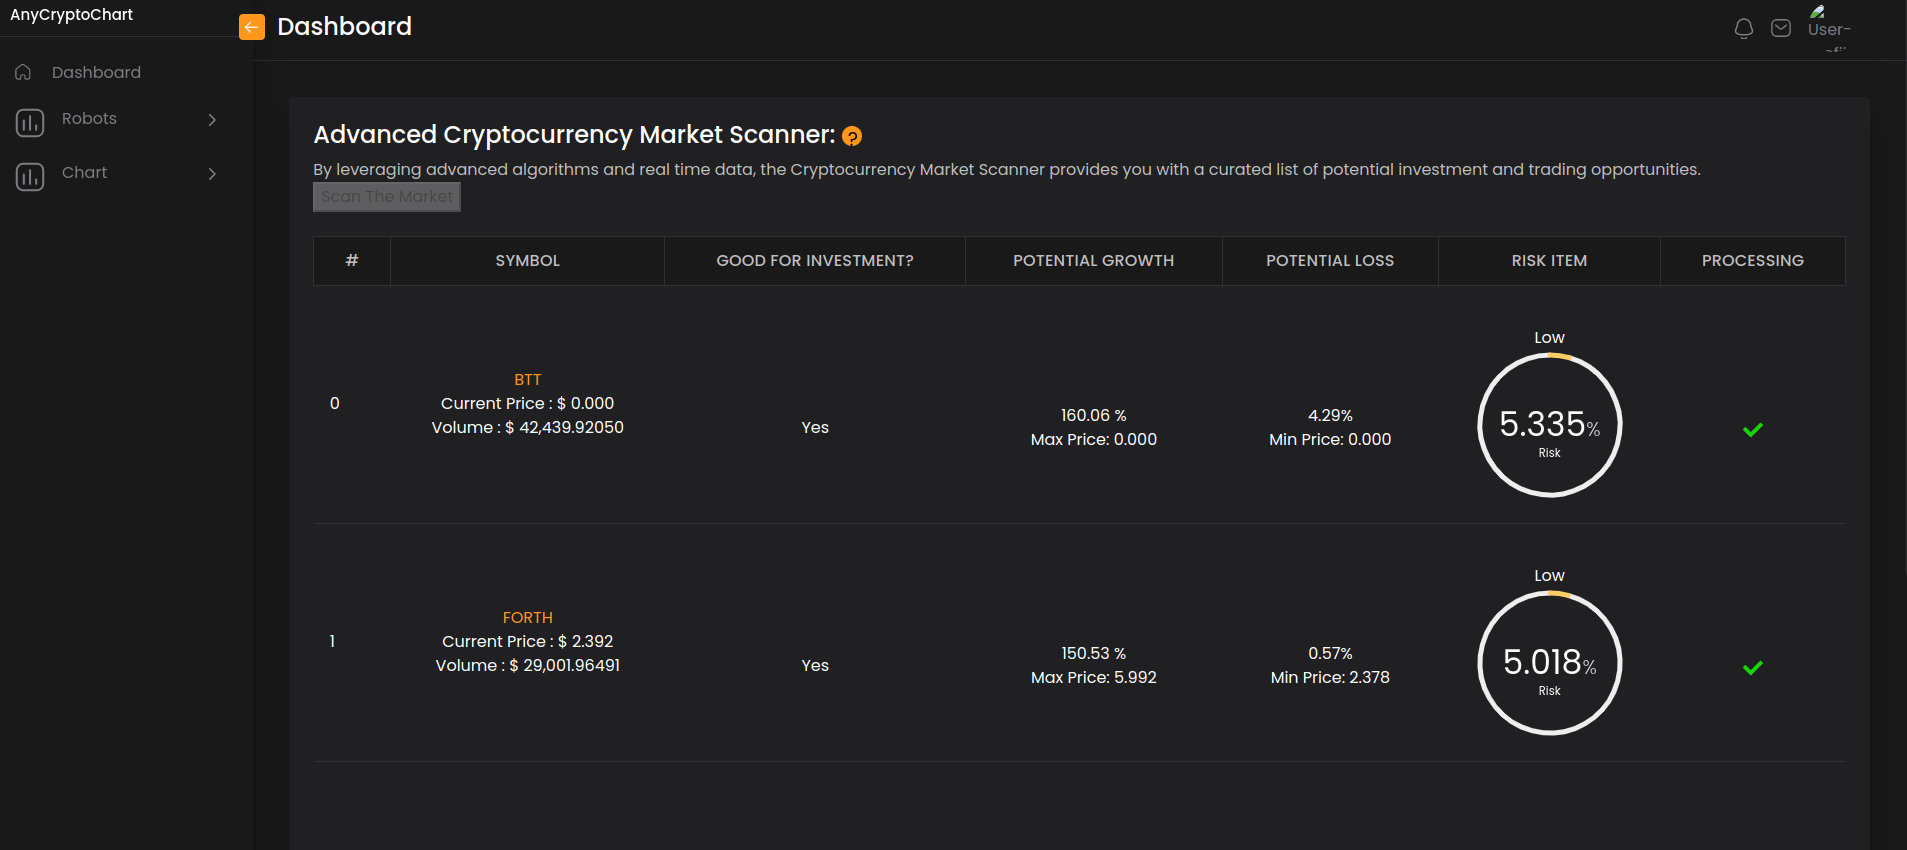This screenshot has height=850, width=1907.
Task: Open Dashboard in the sidebar
Action: [x=96, y=72]
